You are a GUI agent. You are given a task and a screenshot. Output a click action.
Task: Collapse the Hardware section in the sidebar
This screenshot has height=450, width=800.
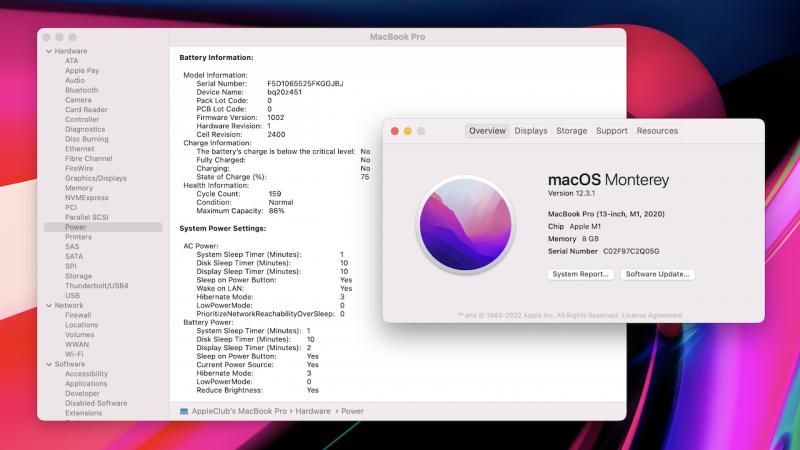[48, 51]
